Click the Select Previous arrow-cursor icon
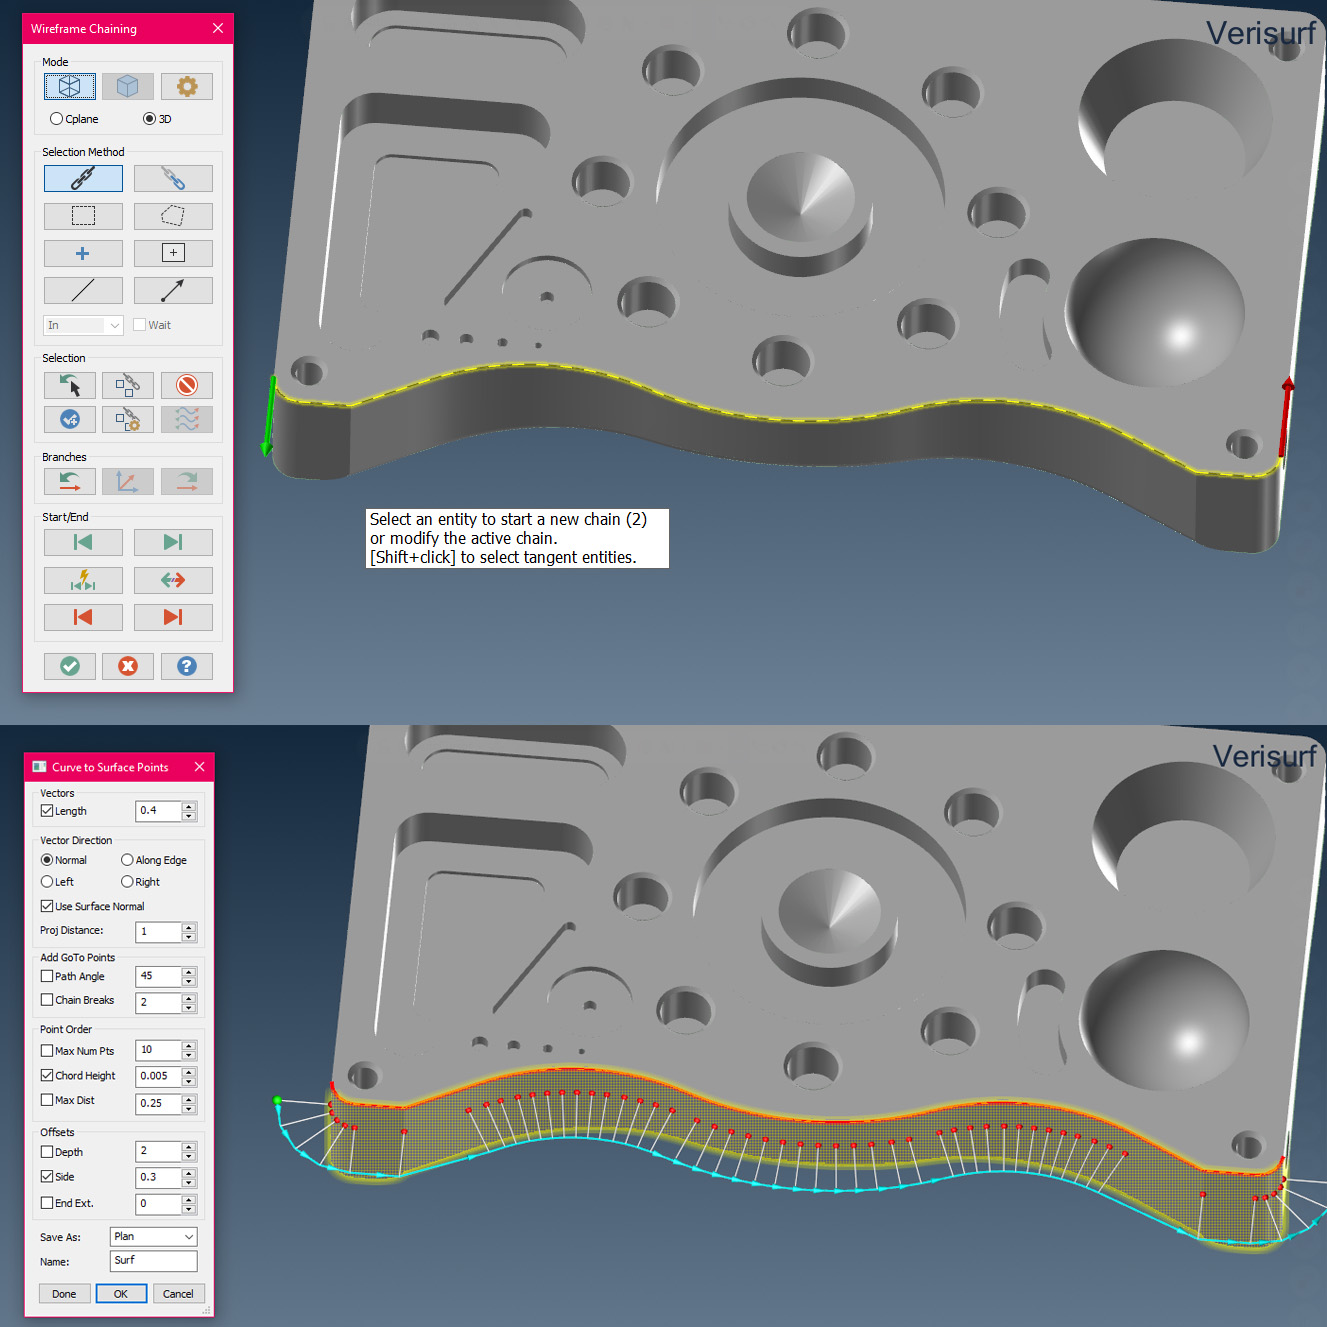 click(70, 385)
